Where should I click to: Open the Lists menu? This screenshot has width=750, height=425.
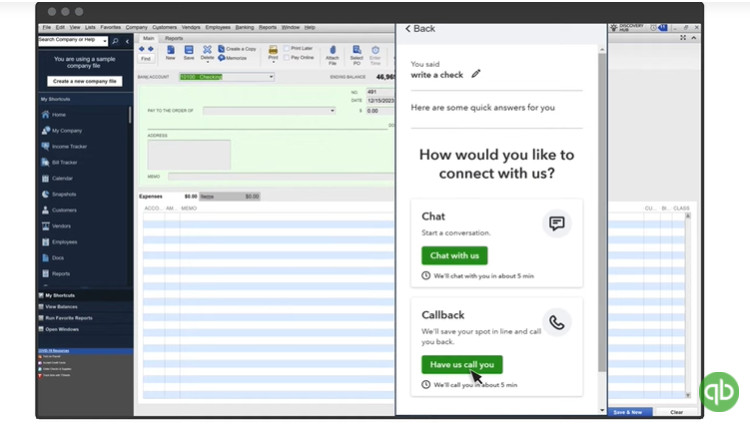click(x=90, y=28)
